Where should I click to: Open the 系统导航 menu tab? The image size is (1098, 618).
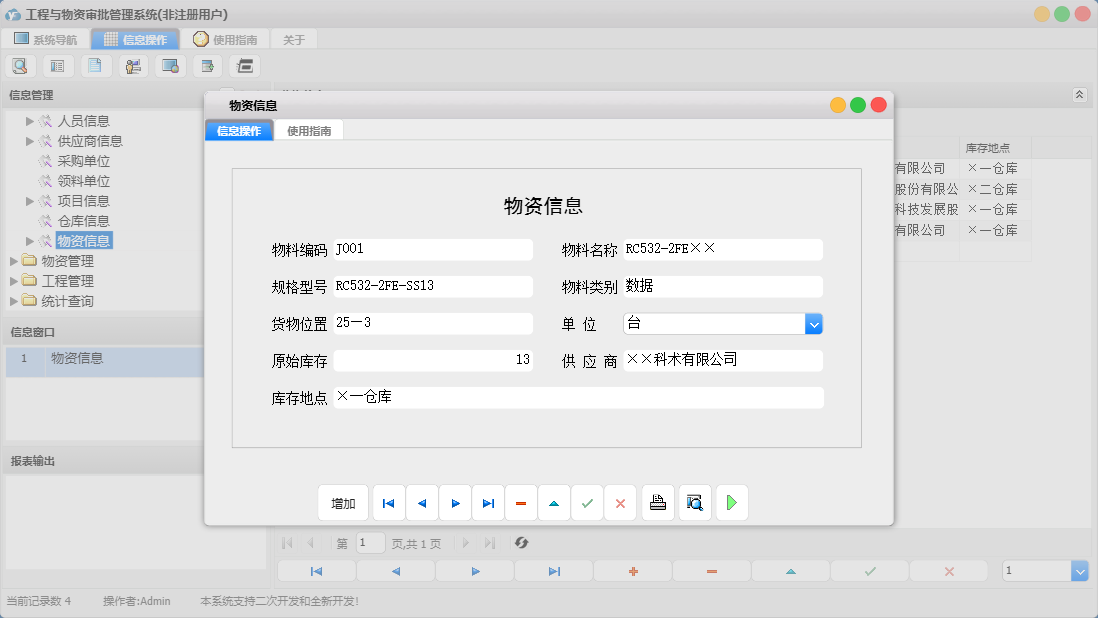(x=44, y=39)
